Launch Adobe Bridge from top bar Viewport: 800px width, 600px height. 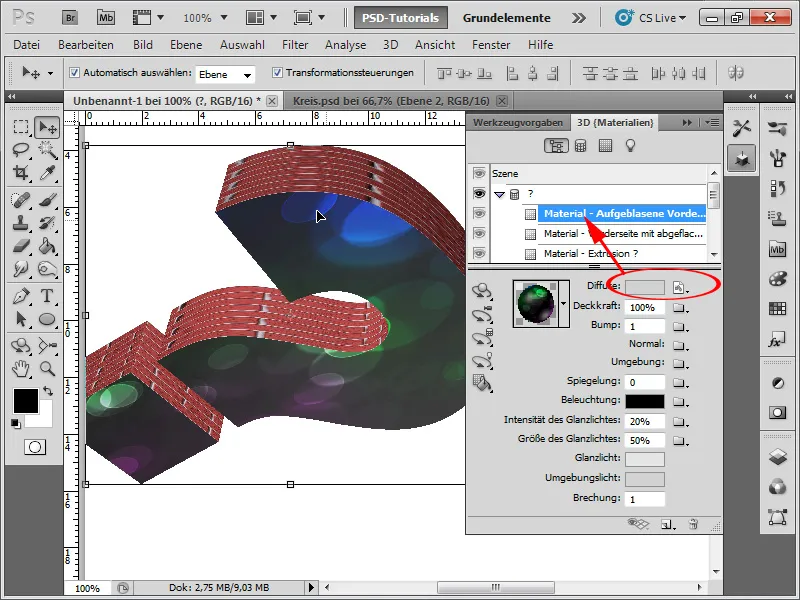(x=70, y=18)
